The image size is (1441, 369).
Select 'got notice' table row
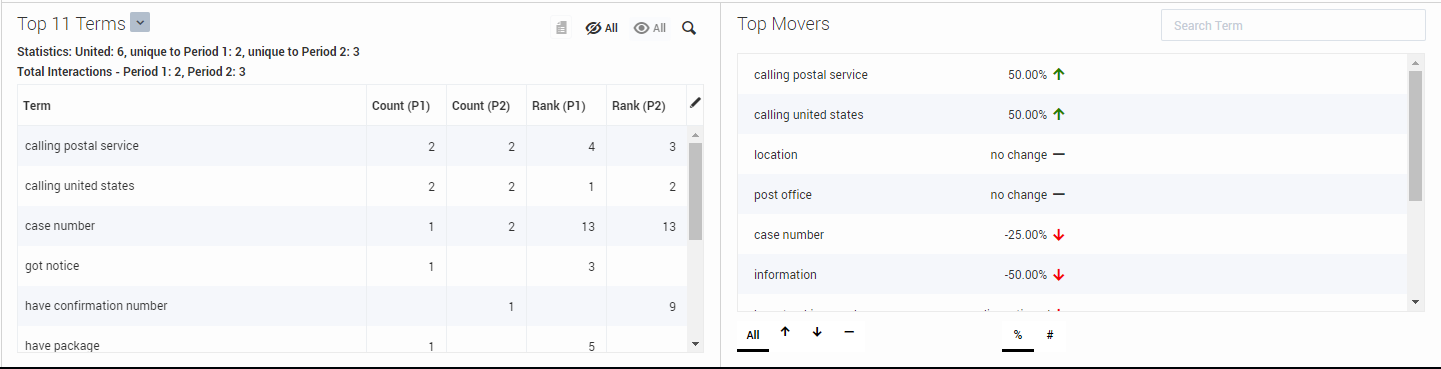pos(352,266)
